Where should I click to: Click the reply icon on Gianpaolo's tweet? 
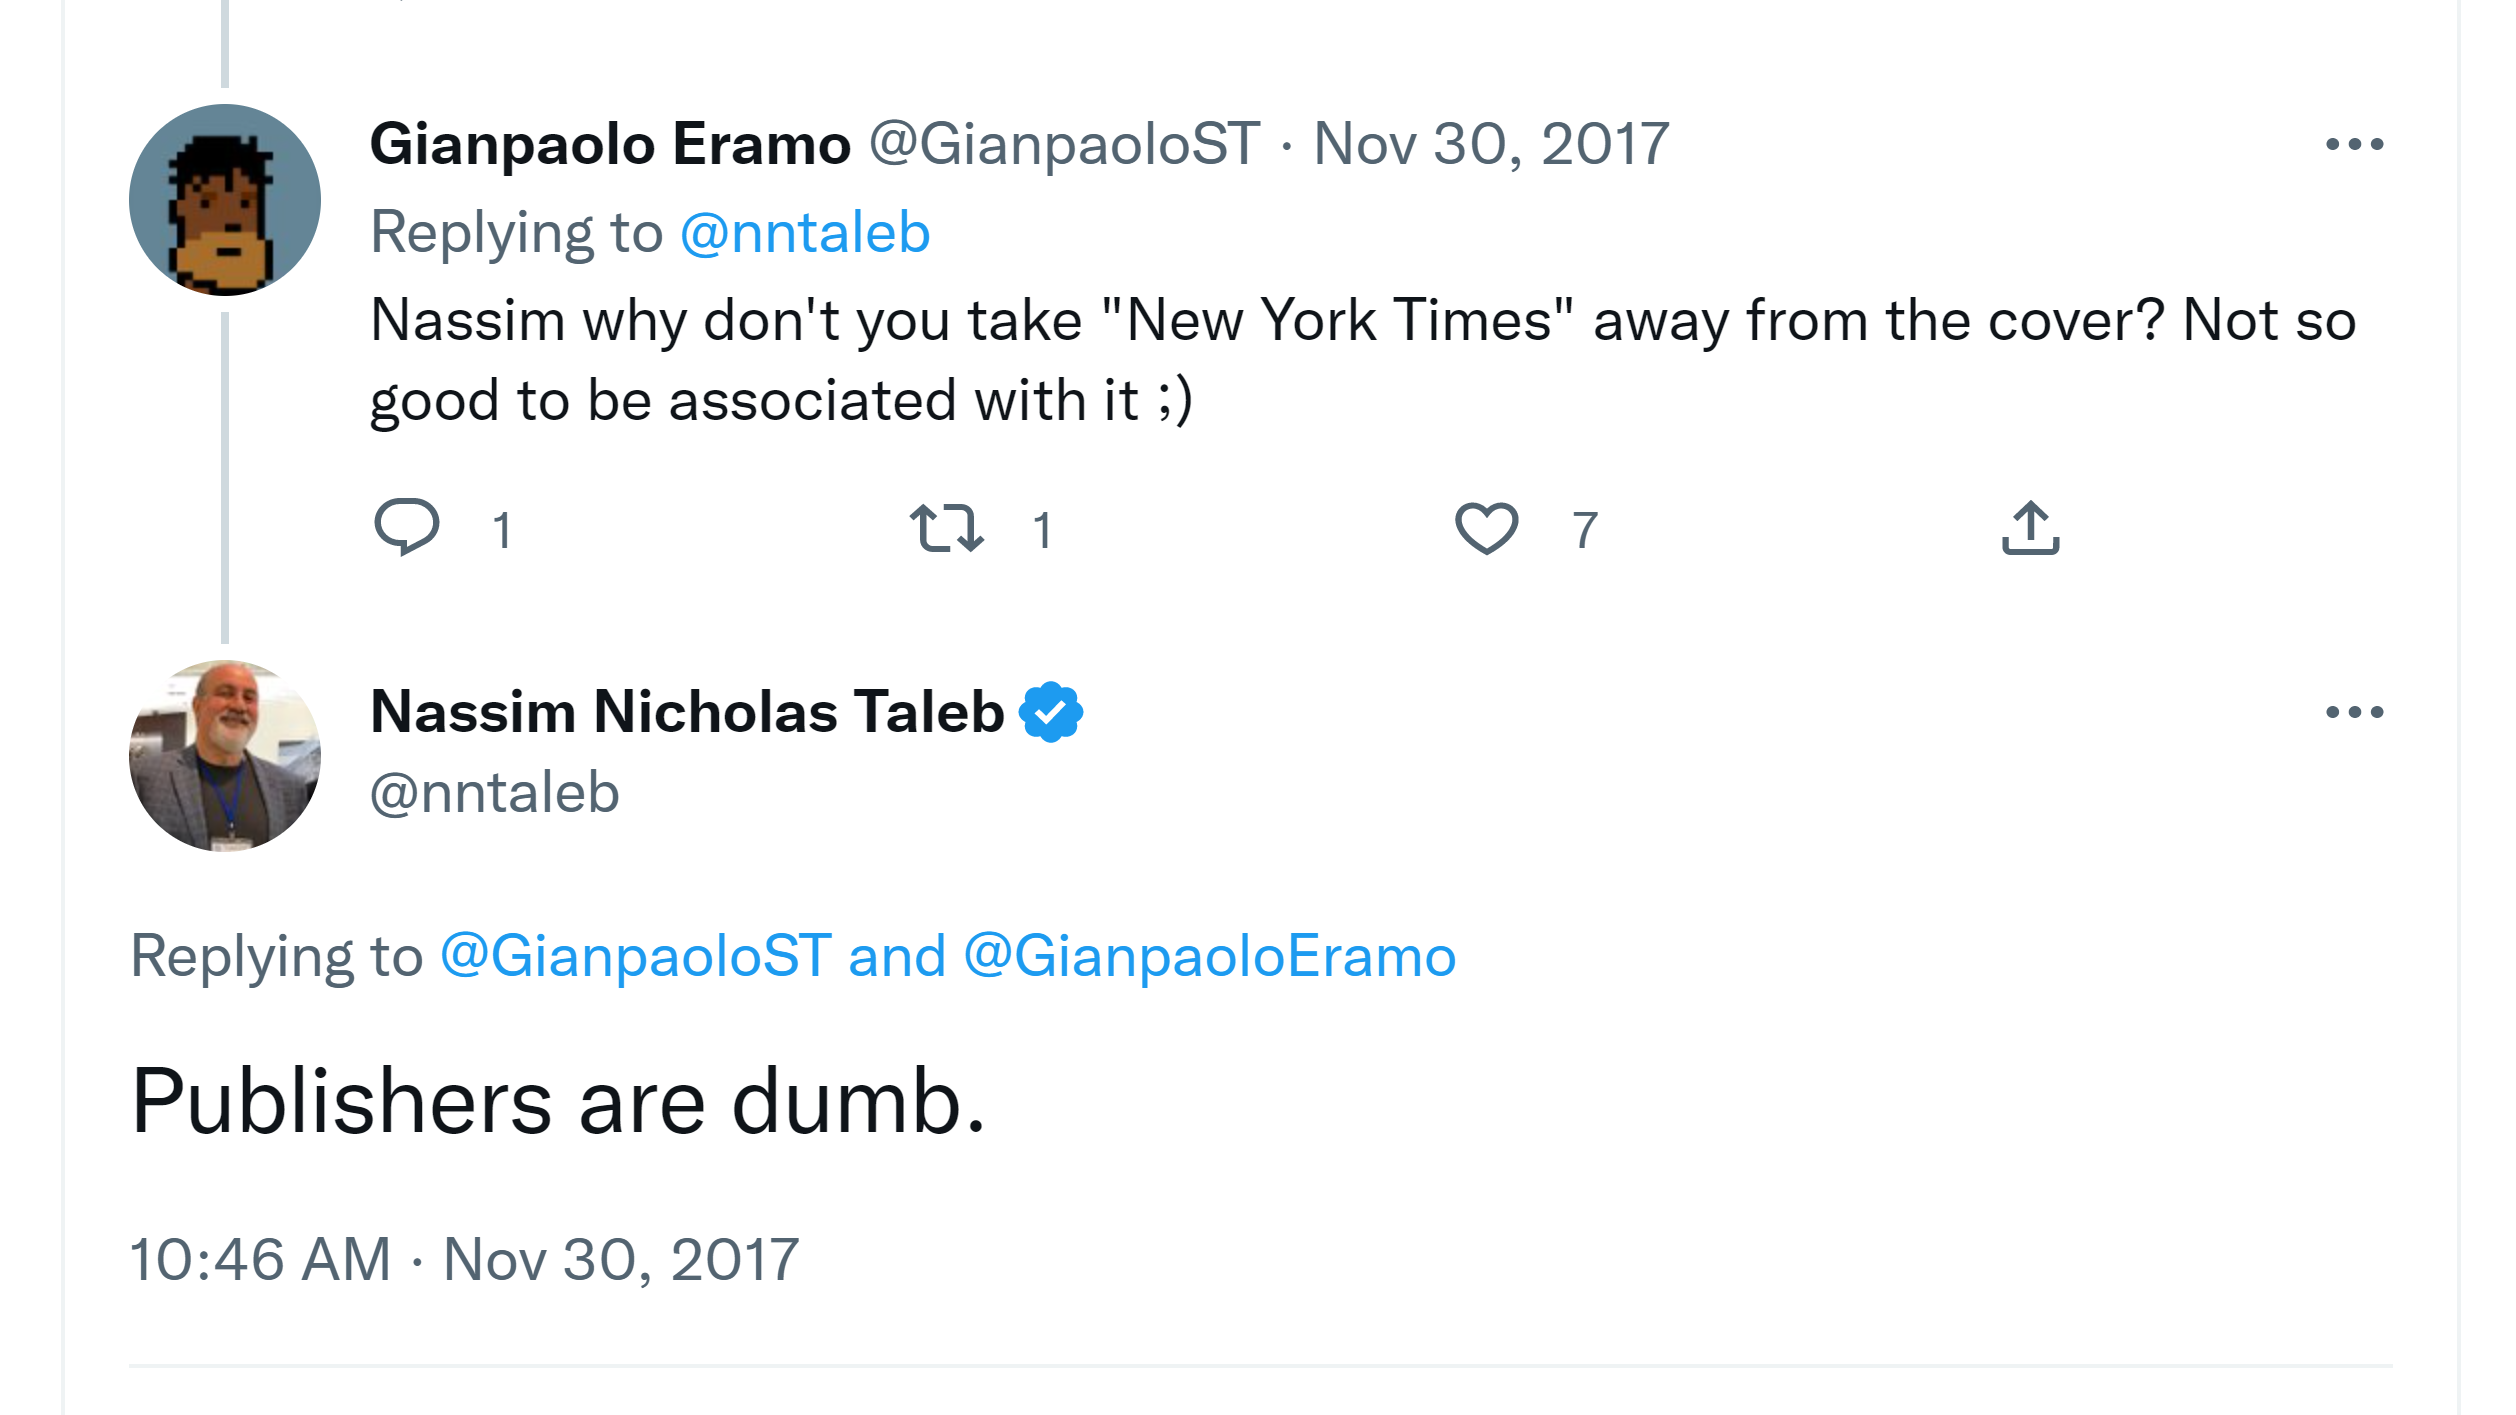pos(406,526)
